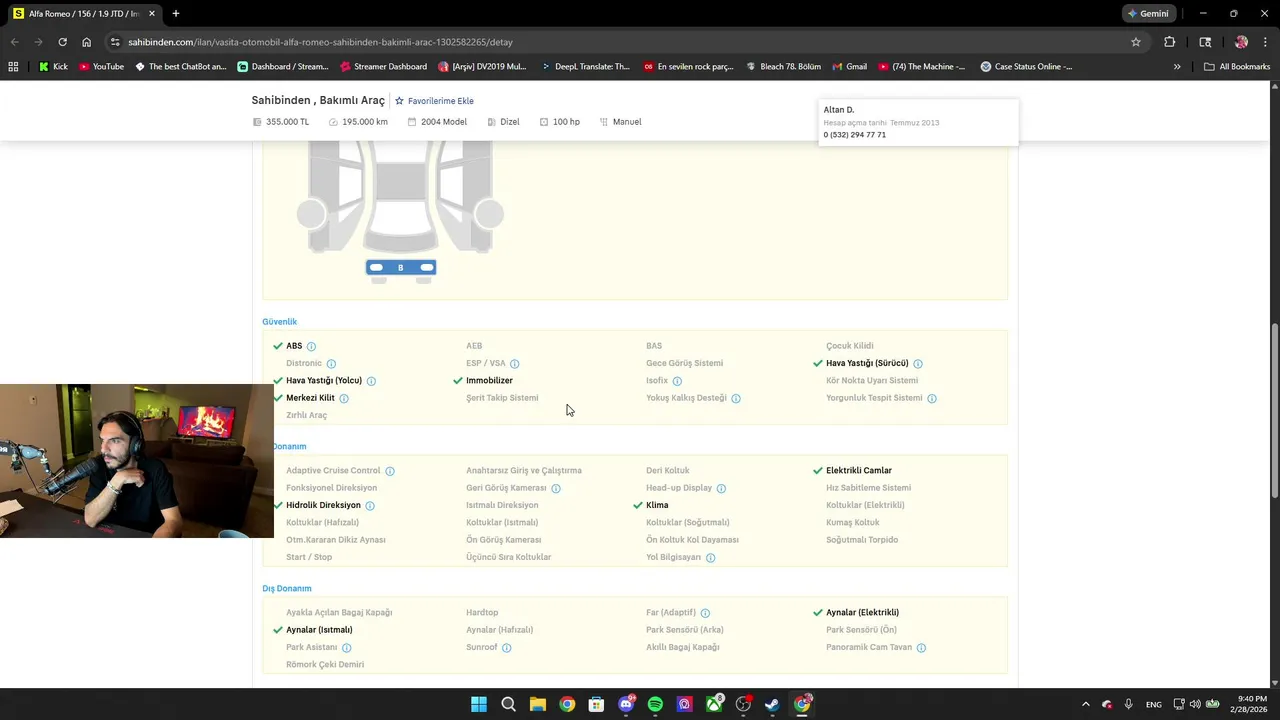Click the info icon next to ABS
This screenshot has width=1280, height=720.
click(x=311, y=346)
